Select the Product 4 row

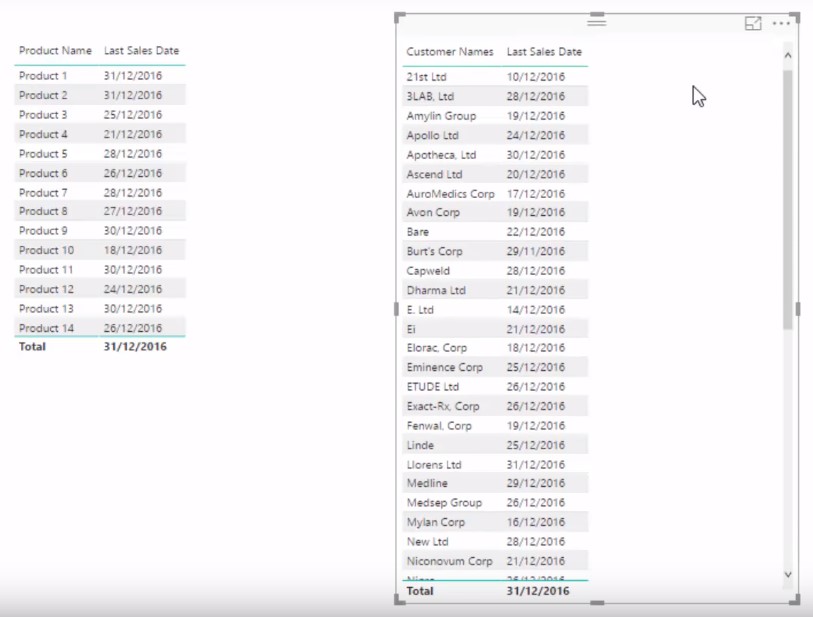(100, 134)
